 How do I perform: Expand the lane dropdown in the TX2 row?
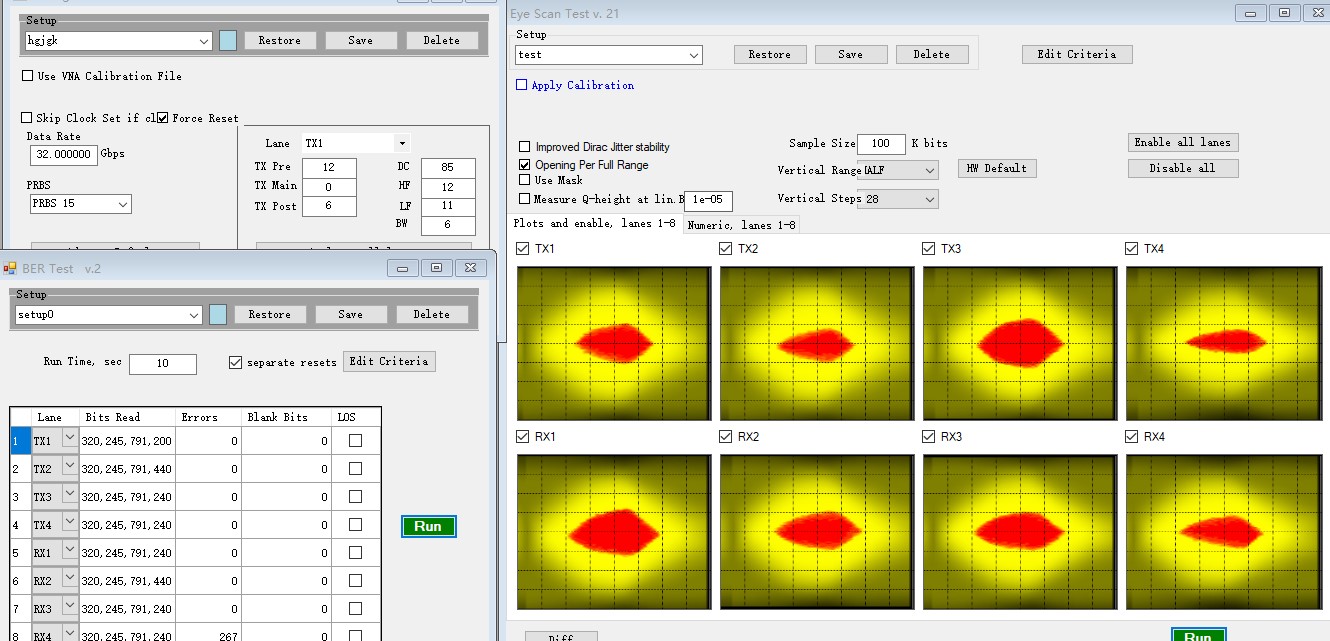pyautogui.click(x=70, y=468)
